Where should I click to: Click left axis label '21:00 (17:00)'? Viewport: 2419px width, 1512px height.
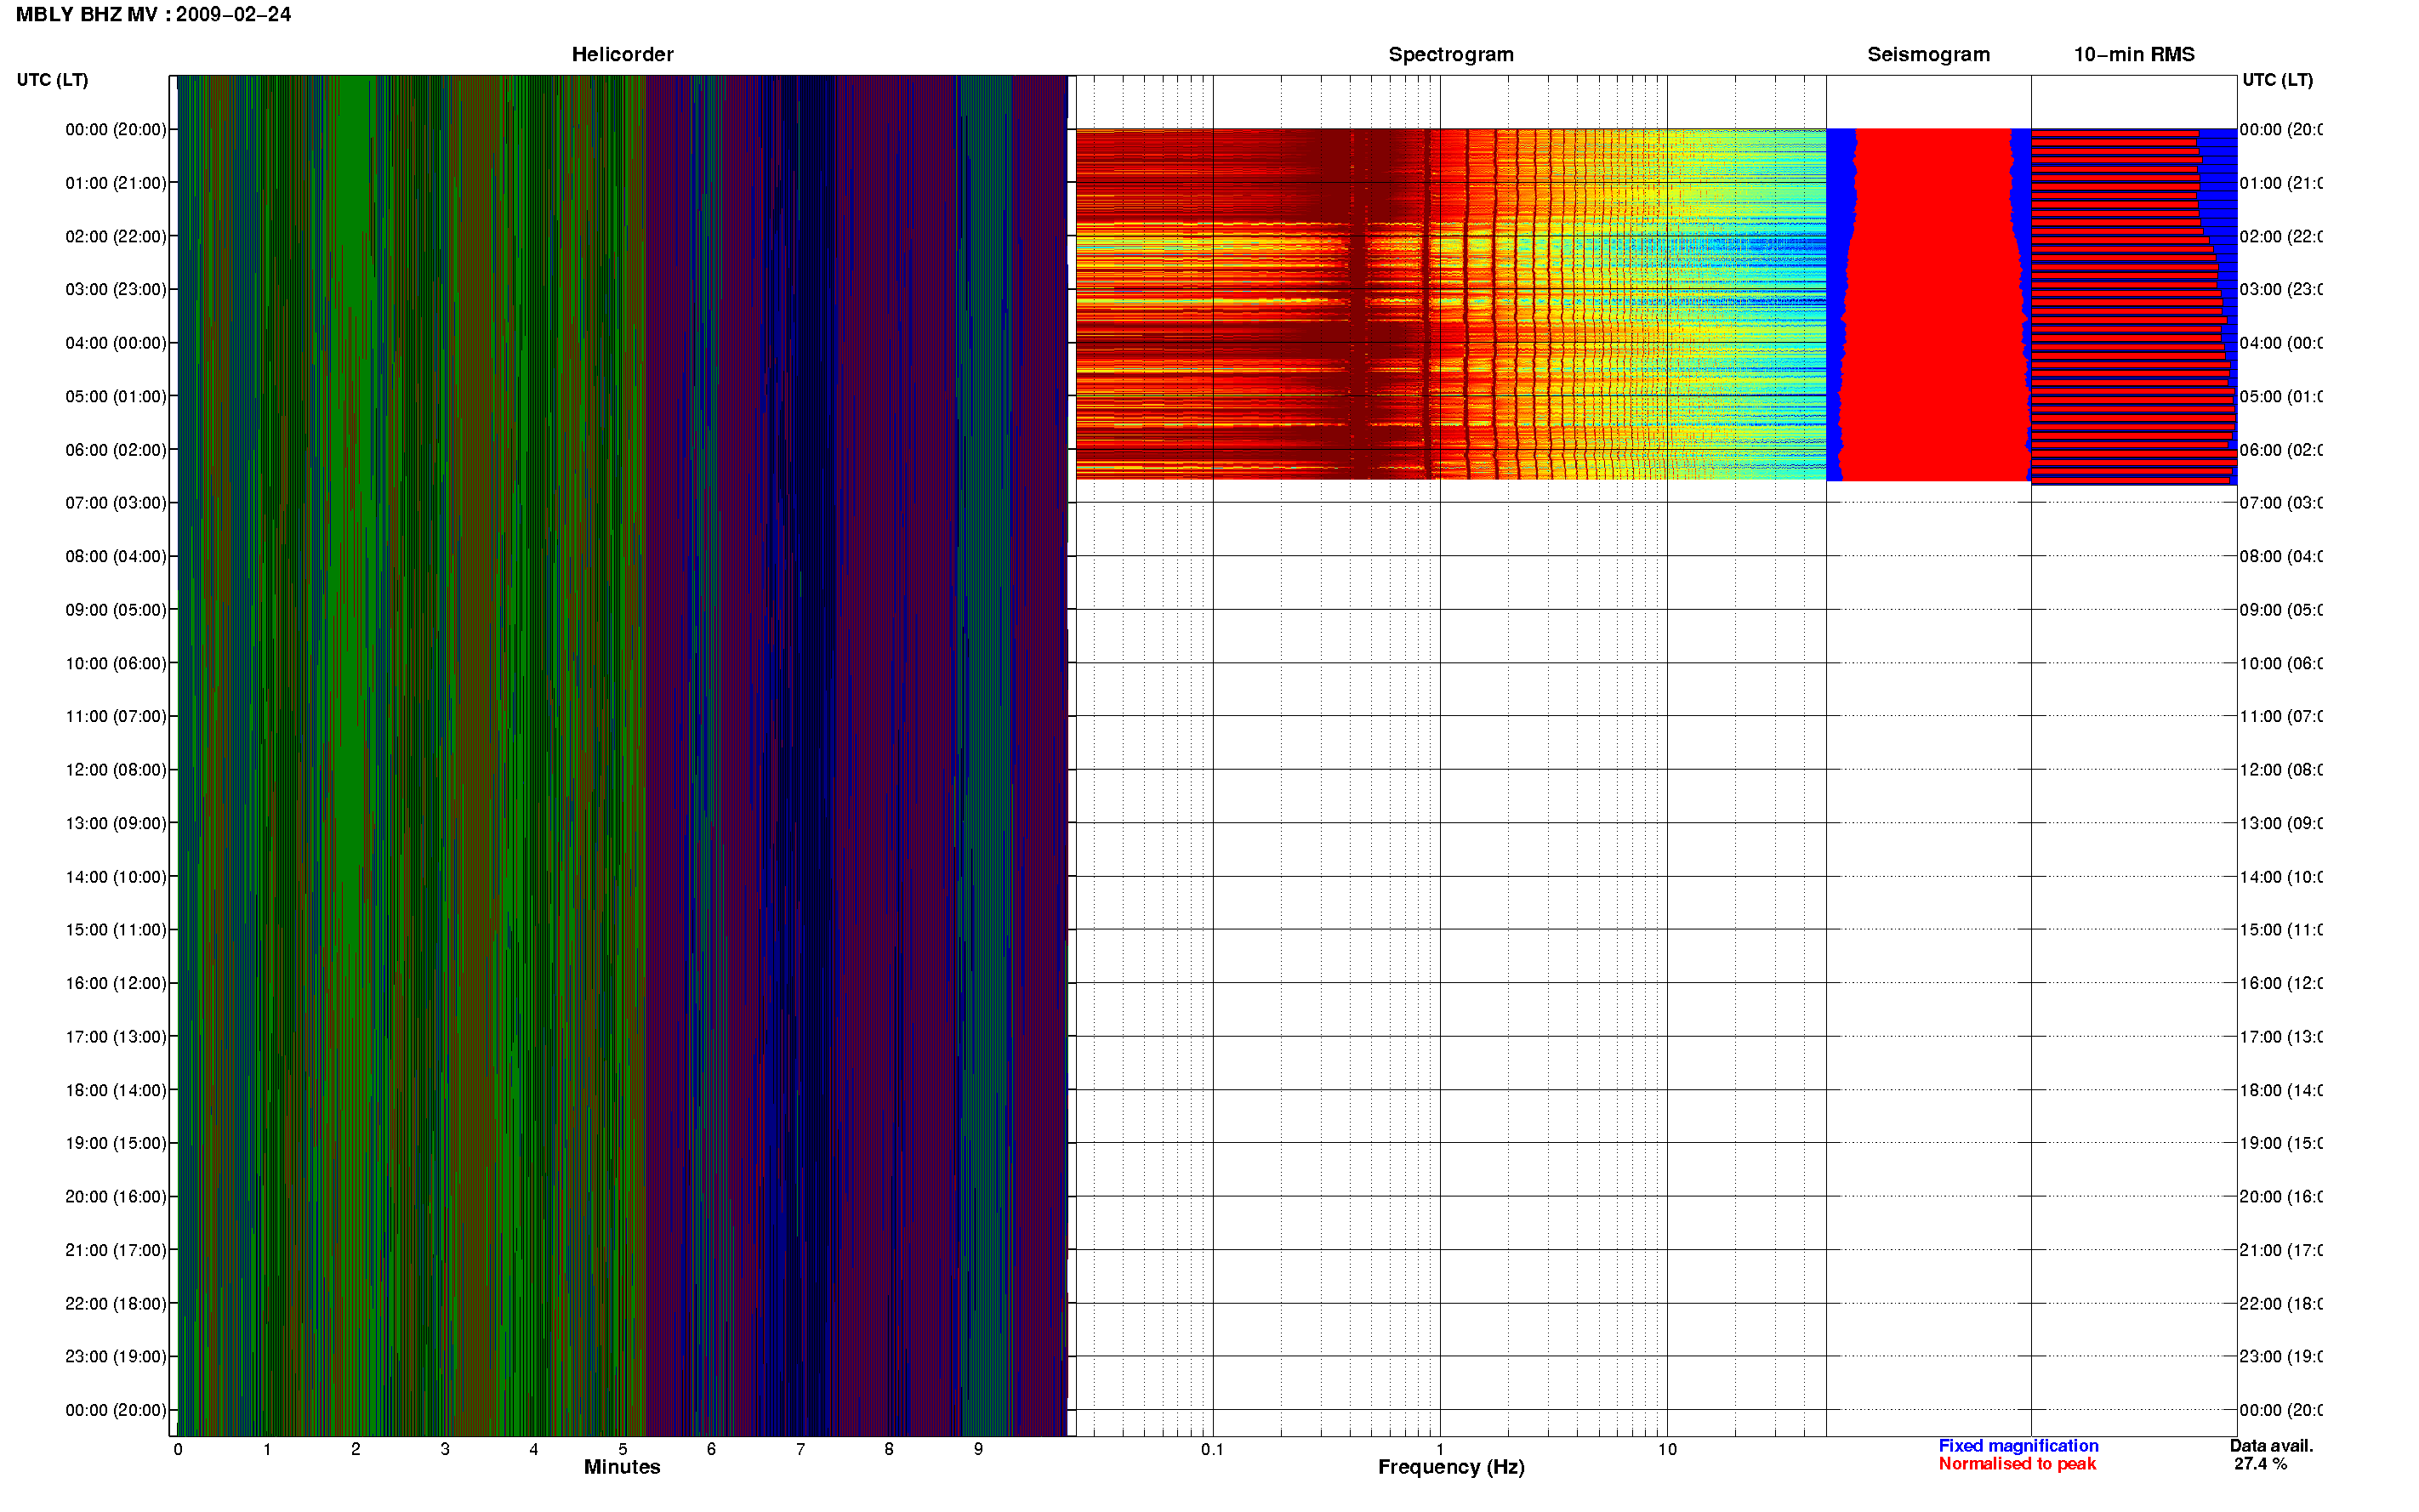click(116, 1250)
